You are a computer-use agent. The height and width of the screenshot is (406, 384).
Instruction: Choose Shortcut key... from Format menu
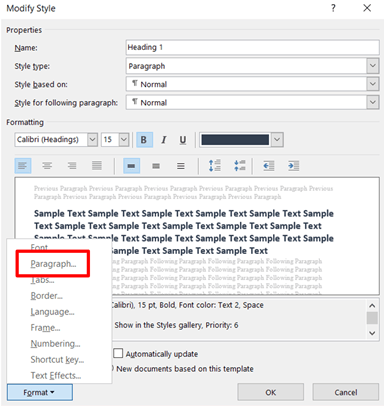pyautogui.click(x=57, y=360)
